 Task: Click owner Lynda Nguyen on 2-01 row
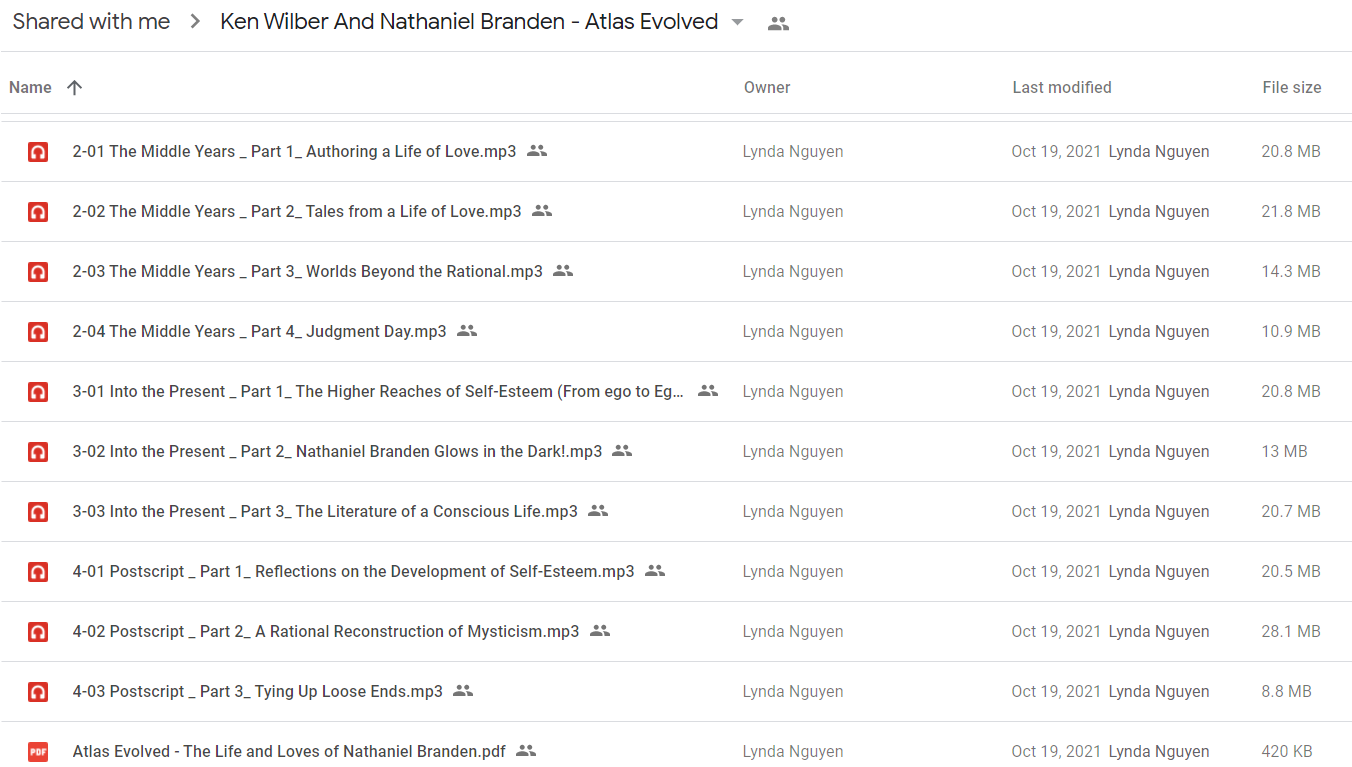click(793, 152)
